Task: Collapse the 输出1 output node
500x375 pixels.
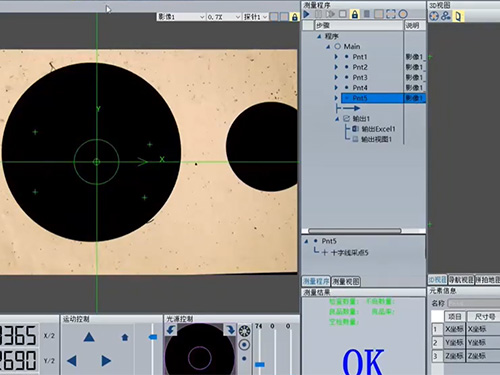Action: [337, 119]
